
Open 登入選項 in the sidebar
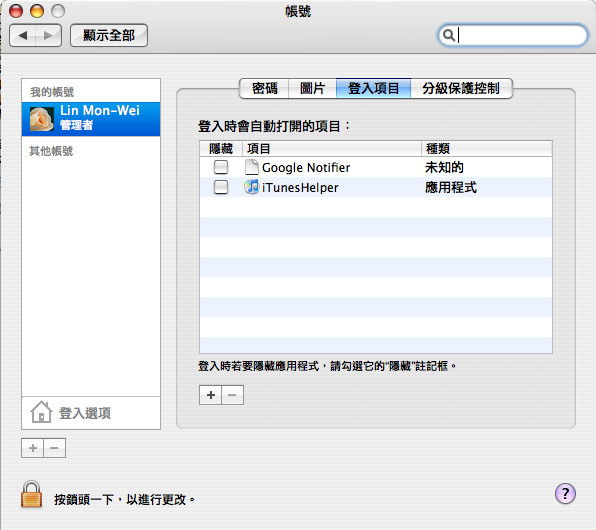click(x=91, y=413)
